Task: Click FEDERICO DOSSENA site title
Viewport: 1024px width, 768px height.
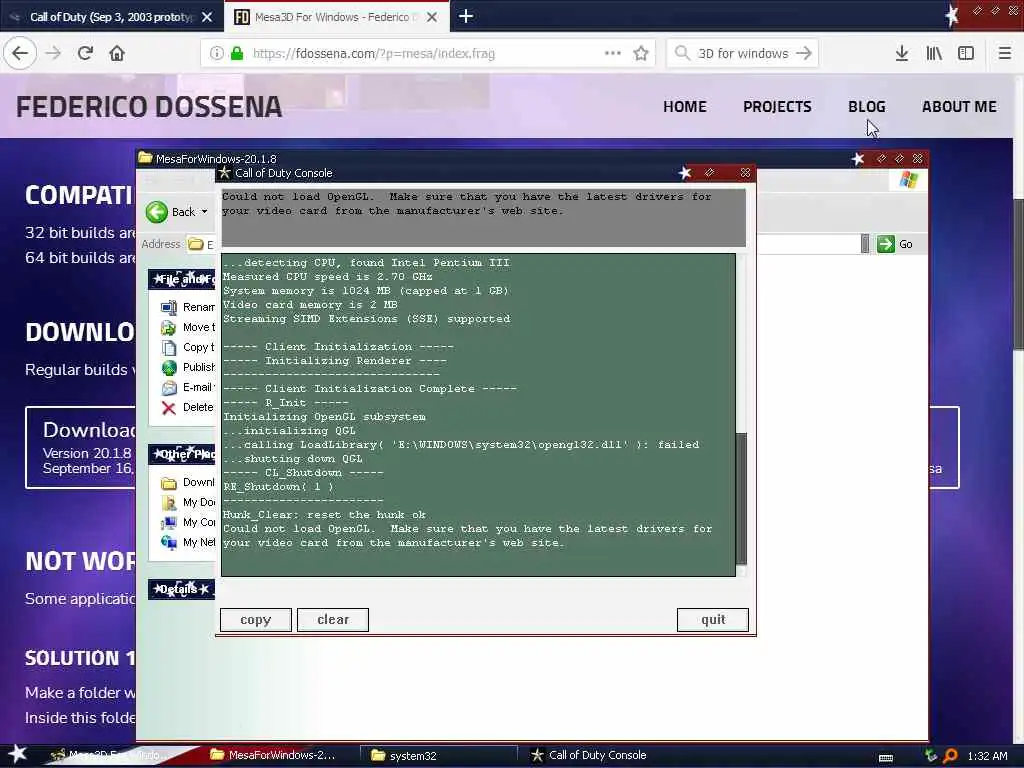Action: click(149, 107)
